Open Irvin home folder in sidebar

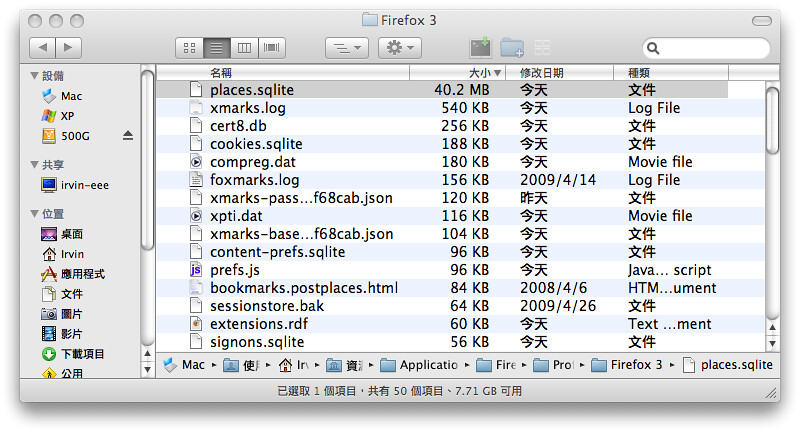pos(63,253)
